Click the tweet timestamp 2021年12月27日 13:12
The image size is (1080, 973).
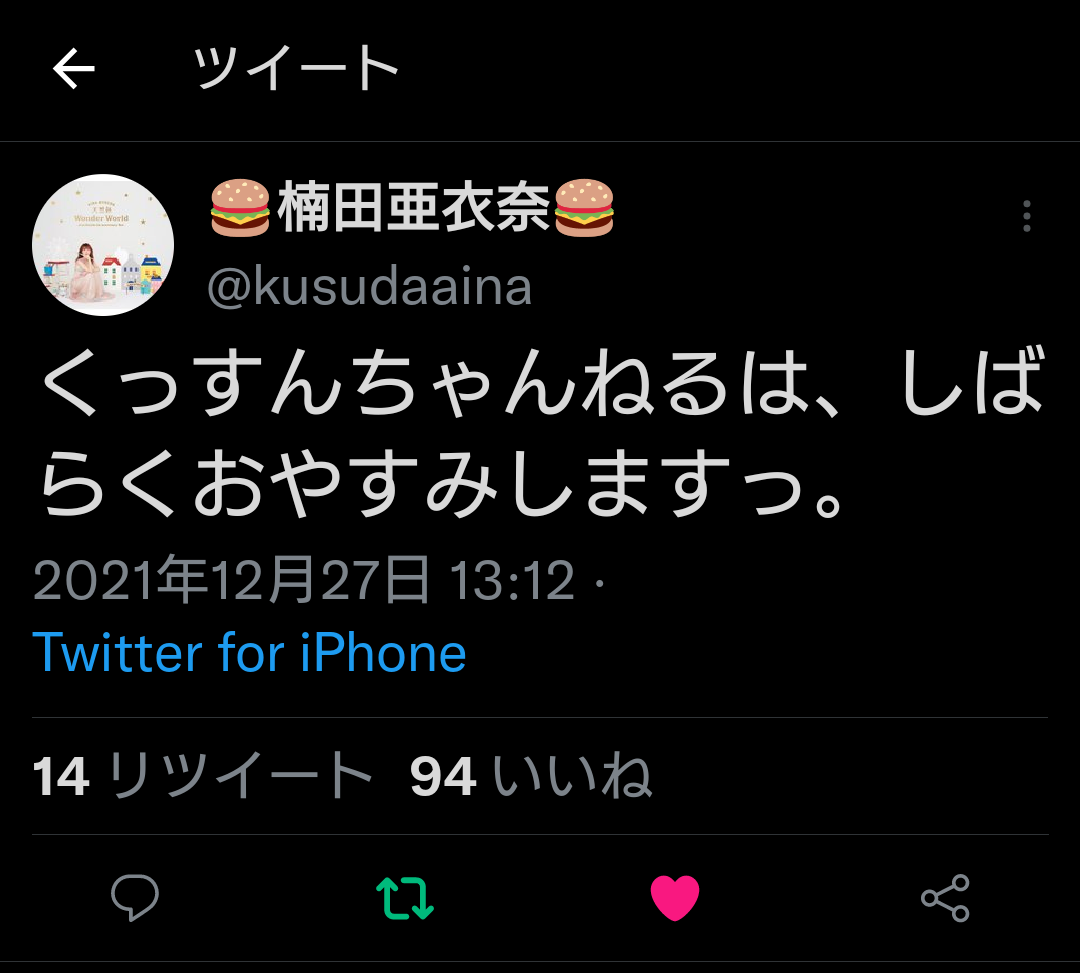(304, 580)
